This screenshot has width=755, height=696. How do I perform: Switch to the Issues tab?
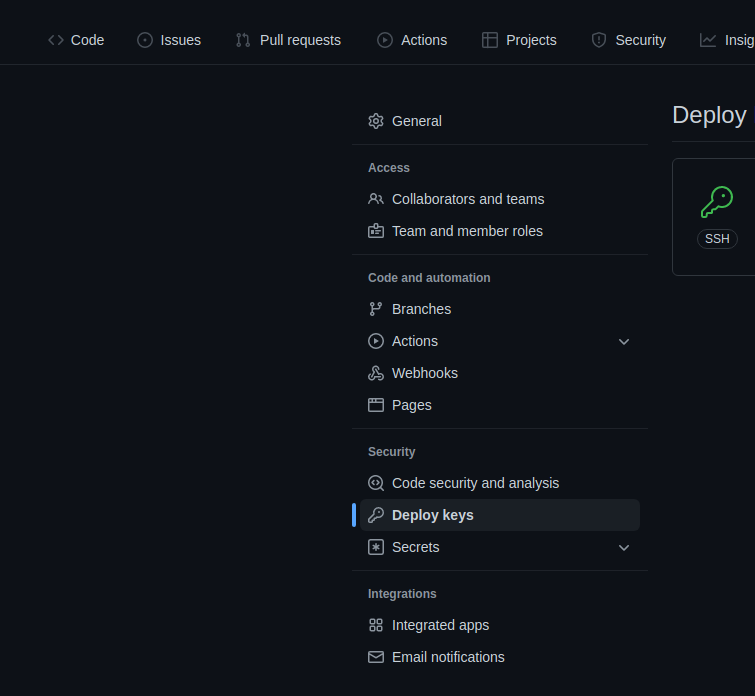(x=169, y=40)
